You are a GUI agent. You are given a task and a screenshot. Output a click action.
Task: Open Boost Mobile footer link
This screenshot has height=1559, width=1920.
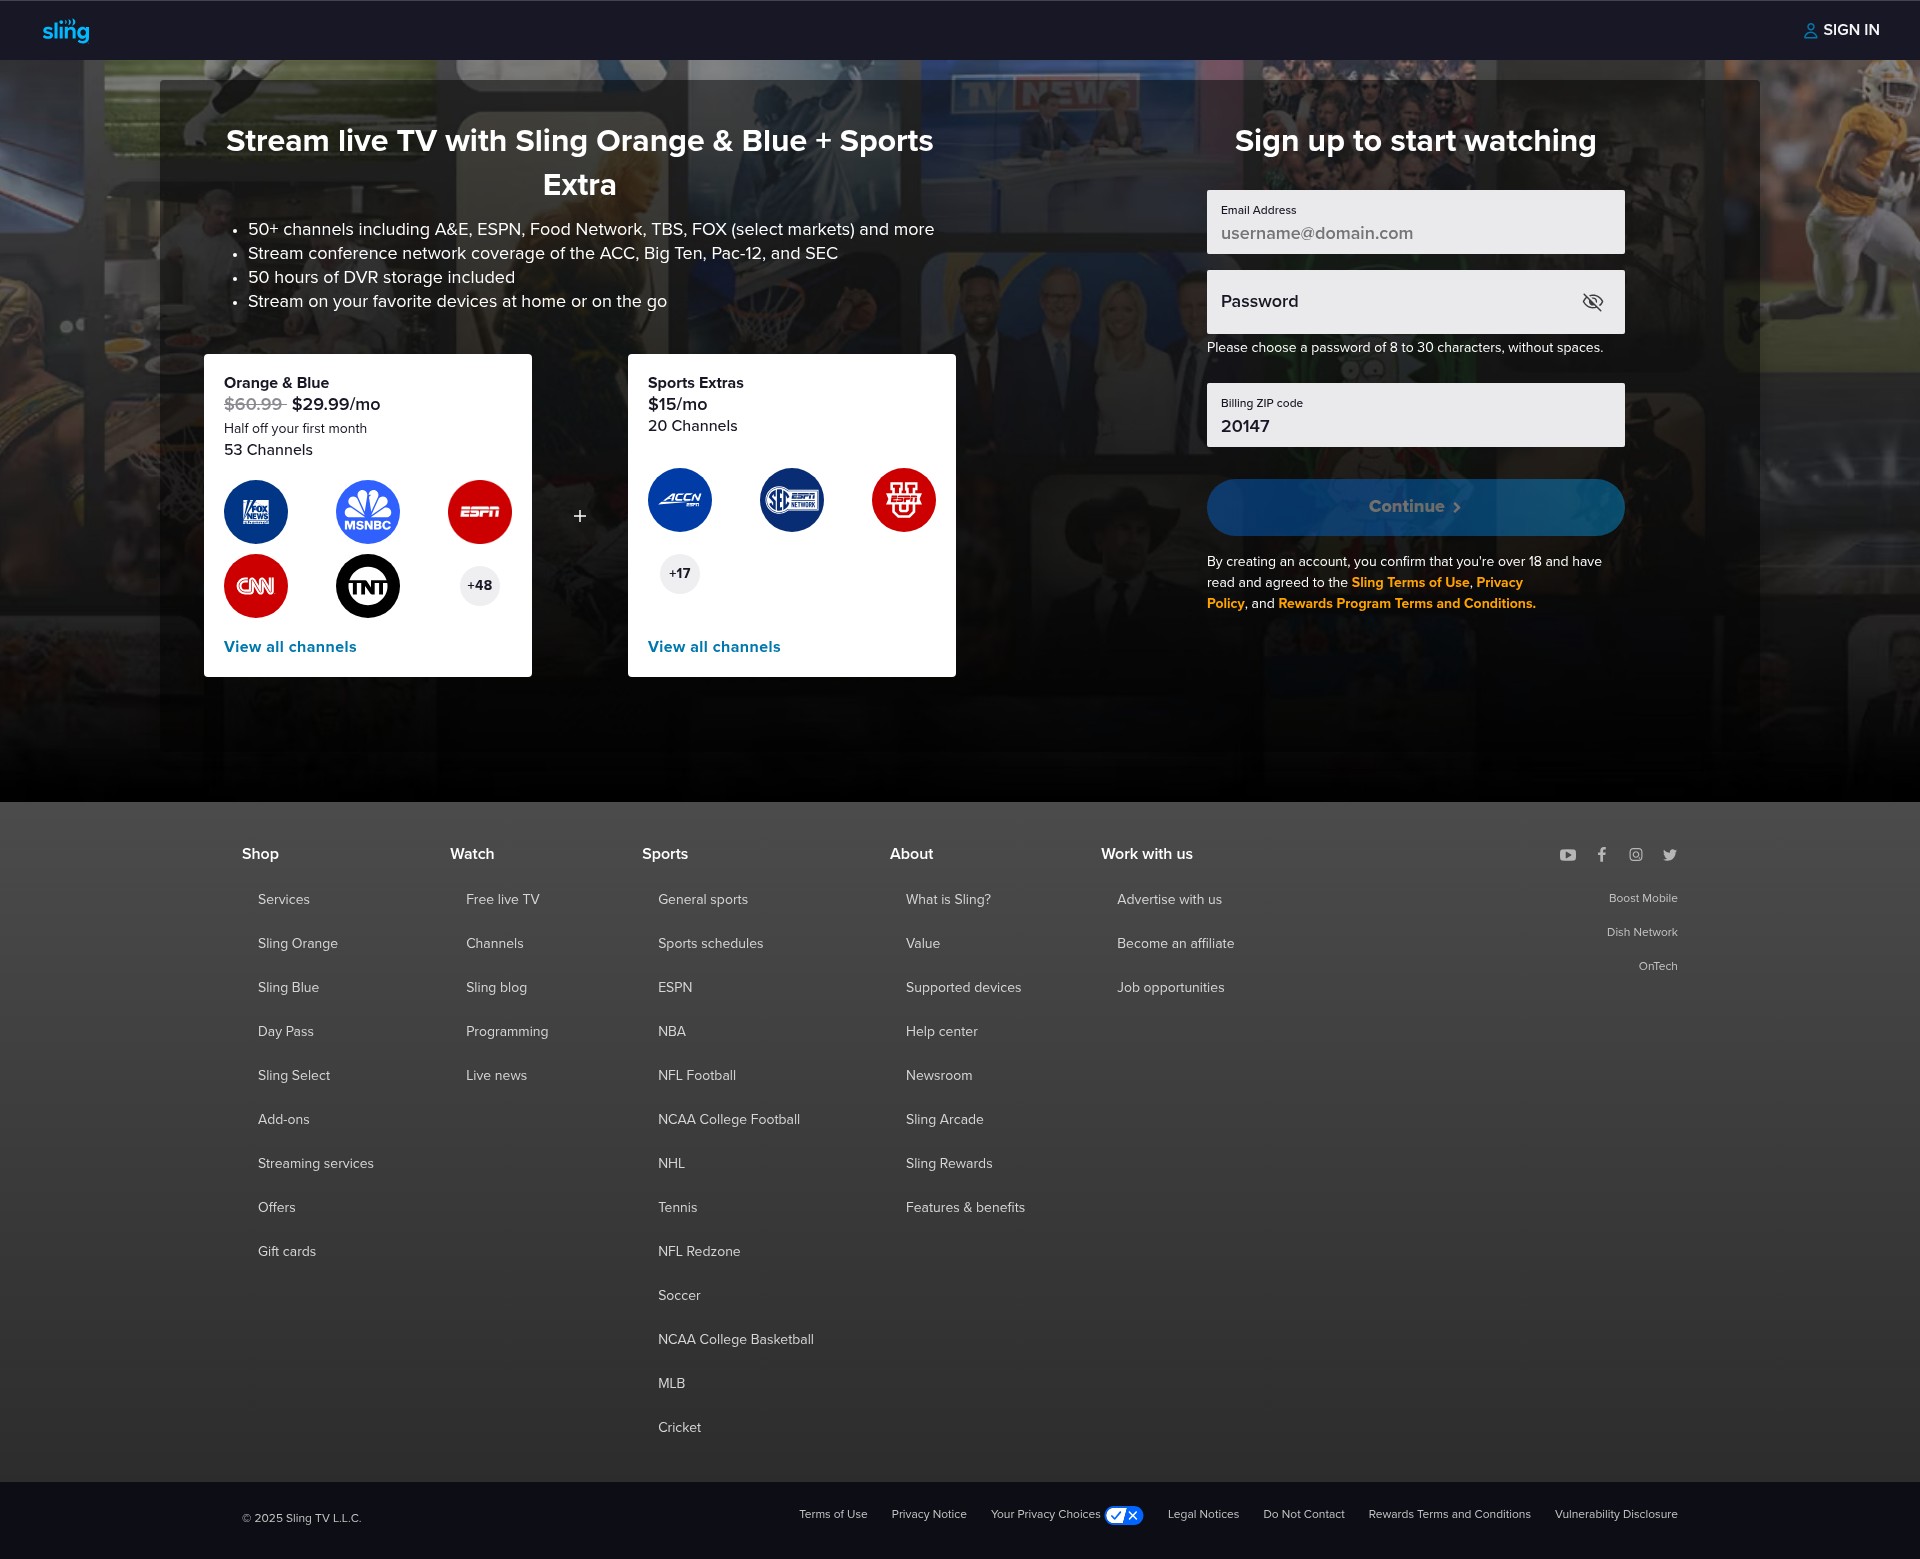tap(1643, 898)
